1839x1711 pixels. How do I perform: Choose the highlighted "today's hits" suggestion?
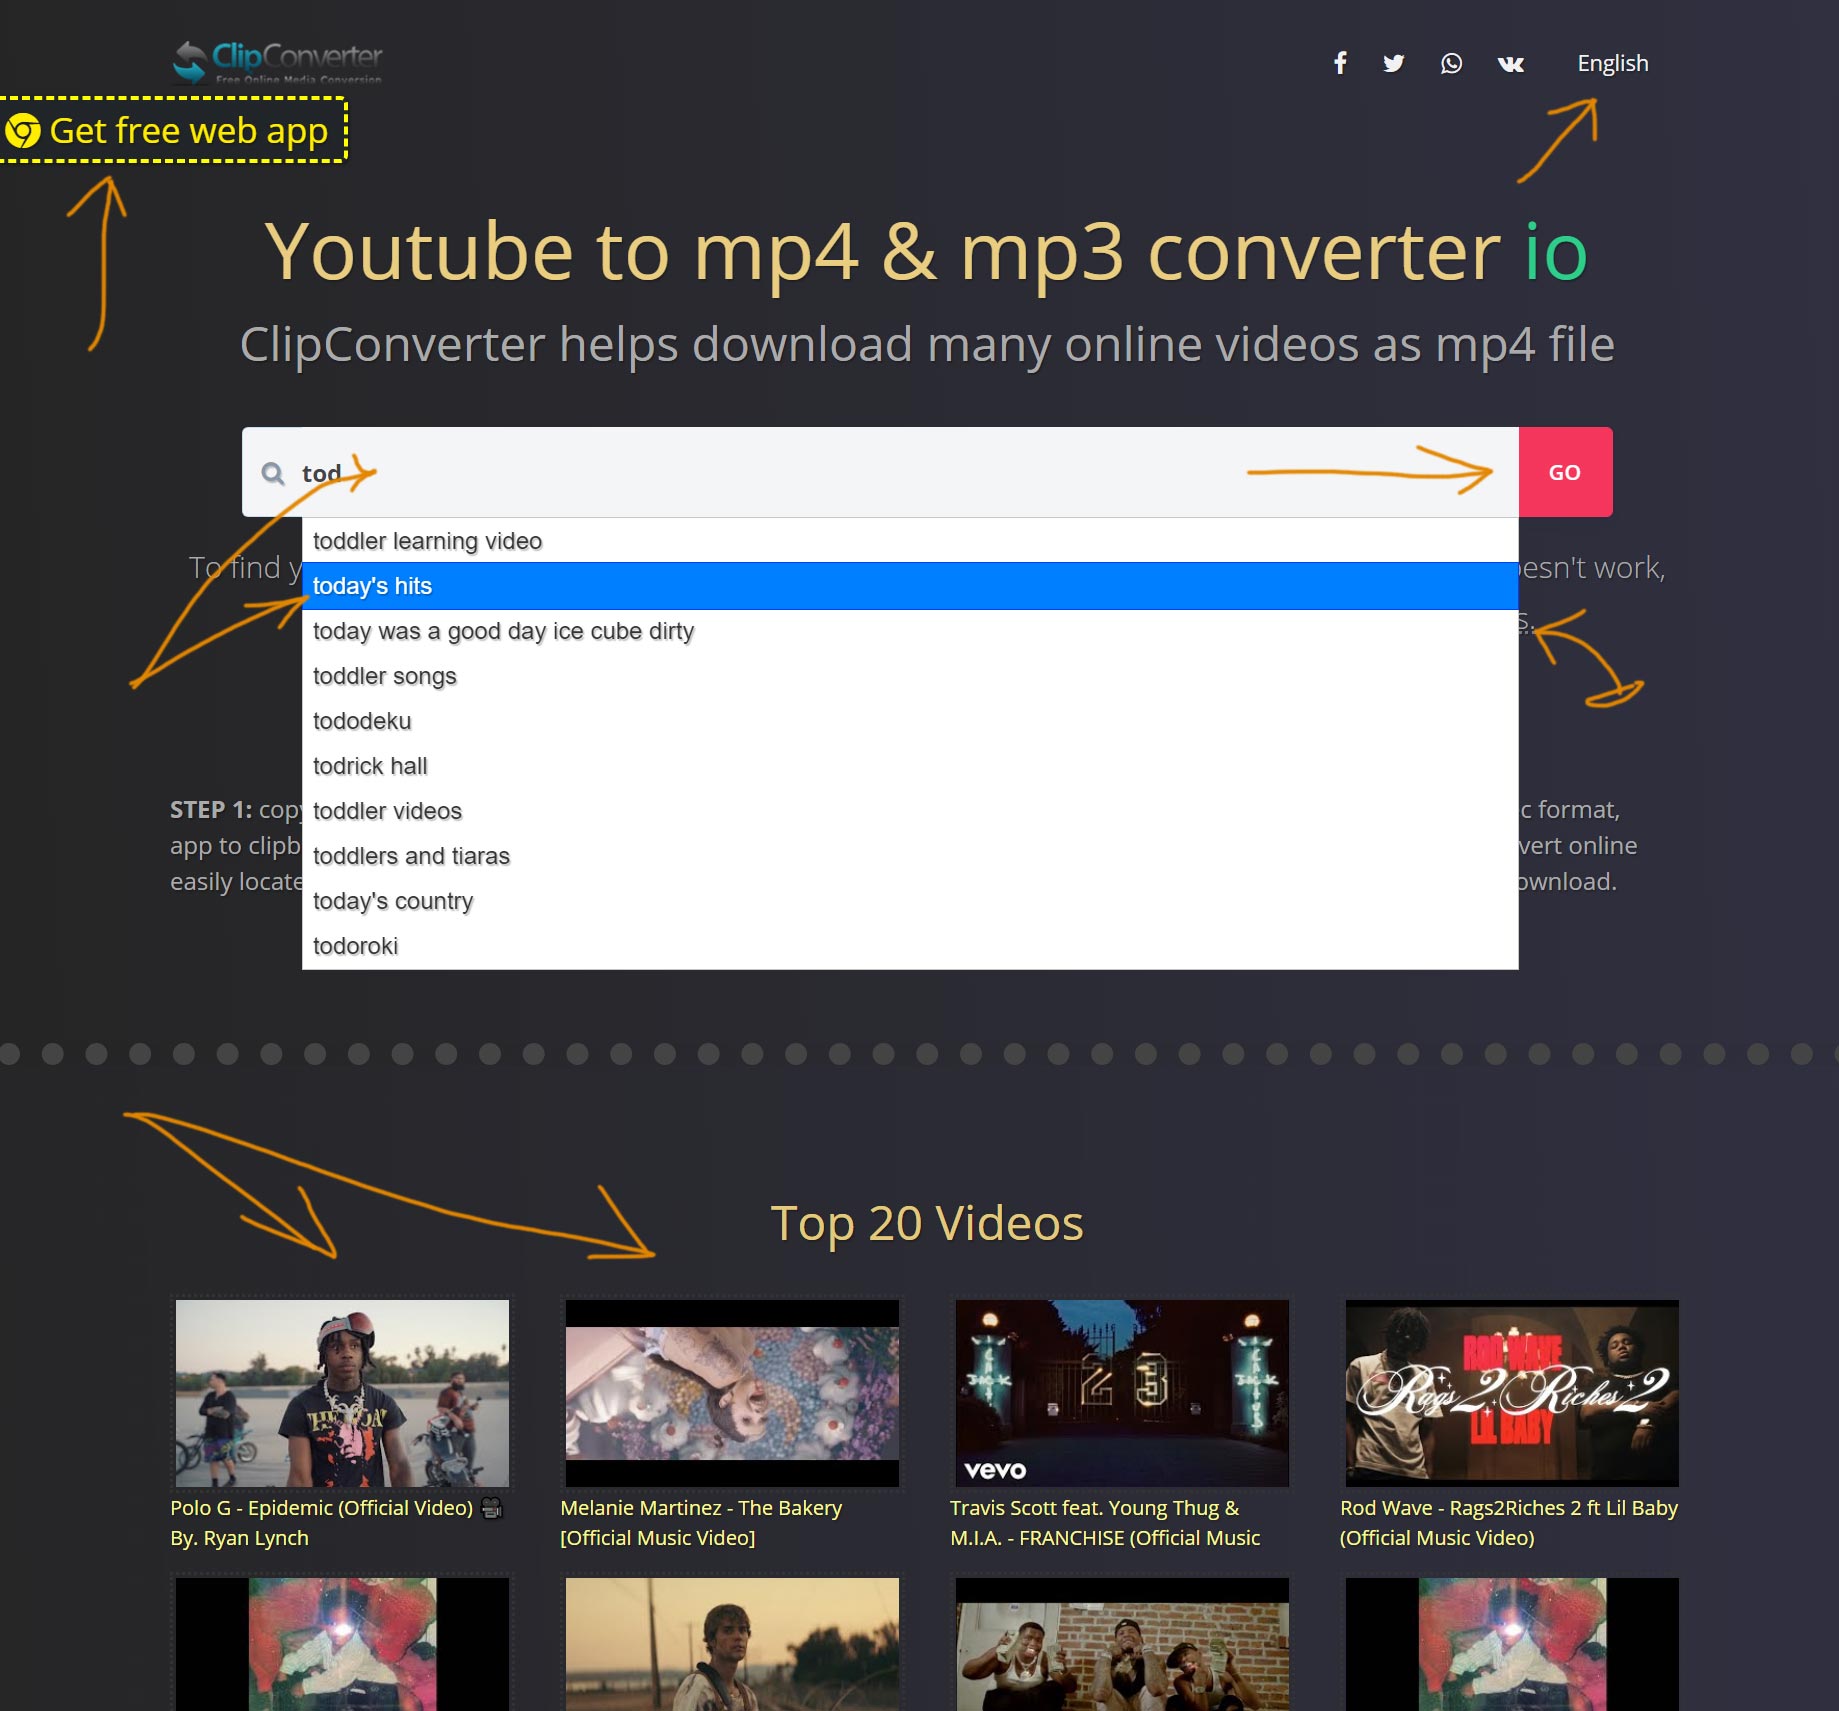click(372, 586)
